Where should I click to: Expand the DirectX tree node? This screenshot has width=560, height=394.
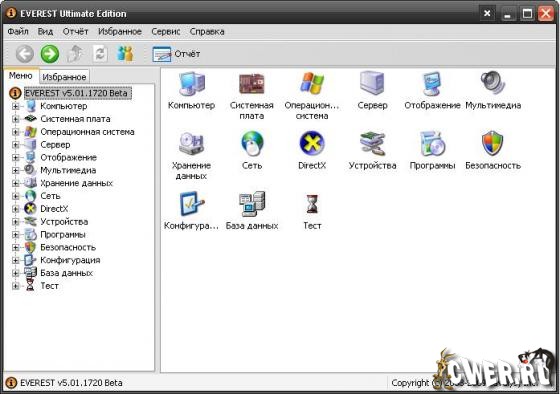pos(15,209)
